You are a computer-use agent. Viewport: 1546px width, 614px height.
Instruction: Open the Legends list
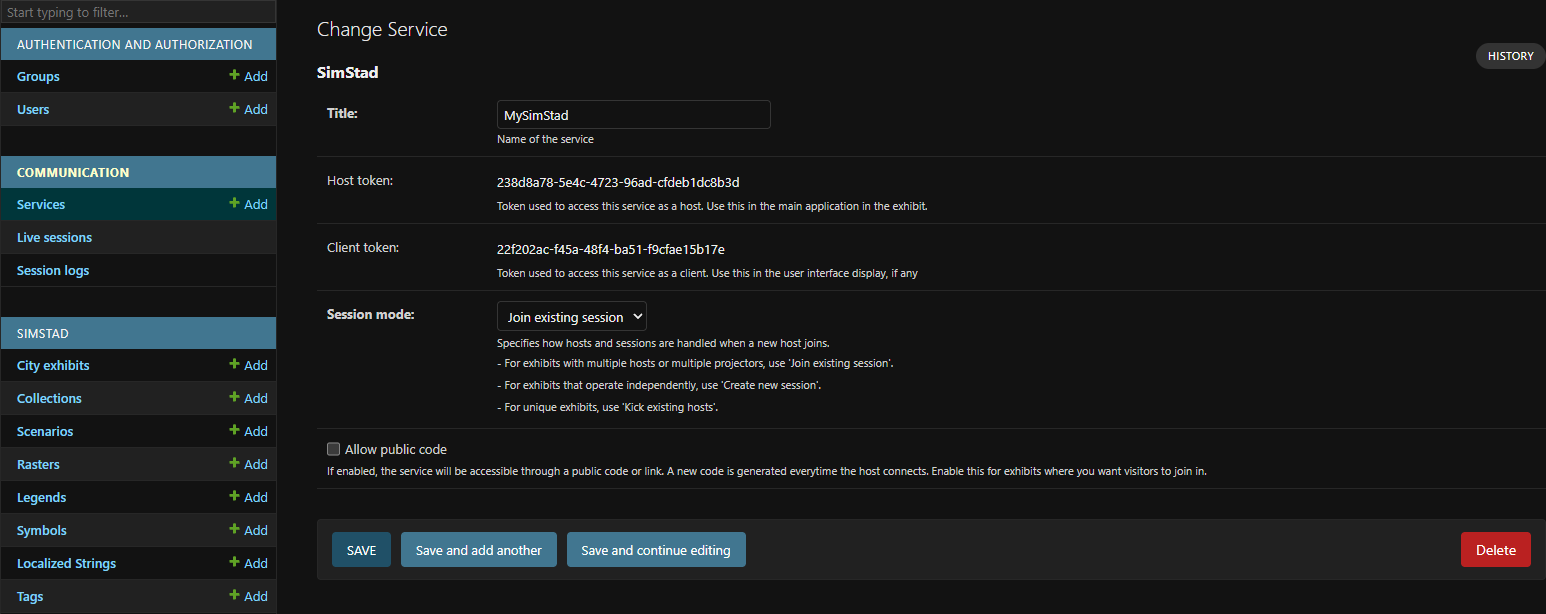(x=41, y=497)
